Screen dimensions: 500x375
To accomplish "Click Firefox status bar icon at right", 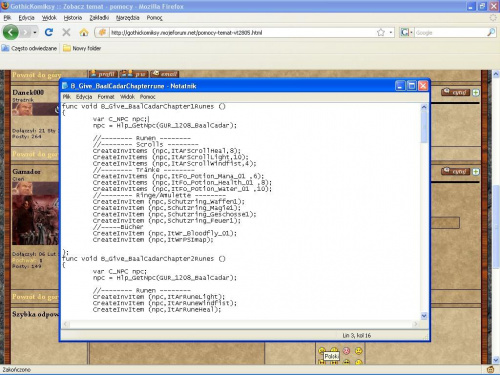I will 490,369.
